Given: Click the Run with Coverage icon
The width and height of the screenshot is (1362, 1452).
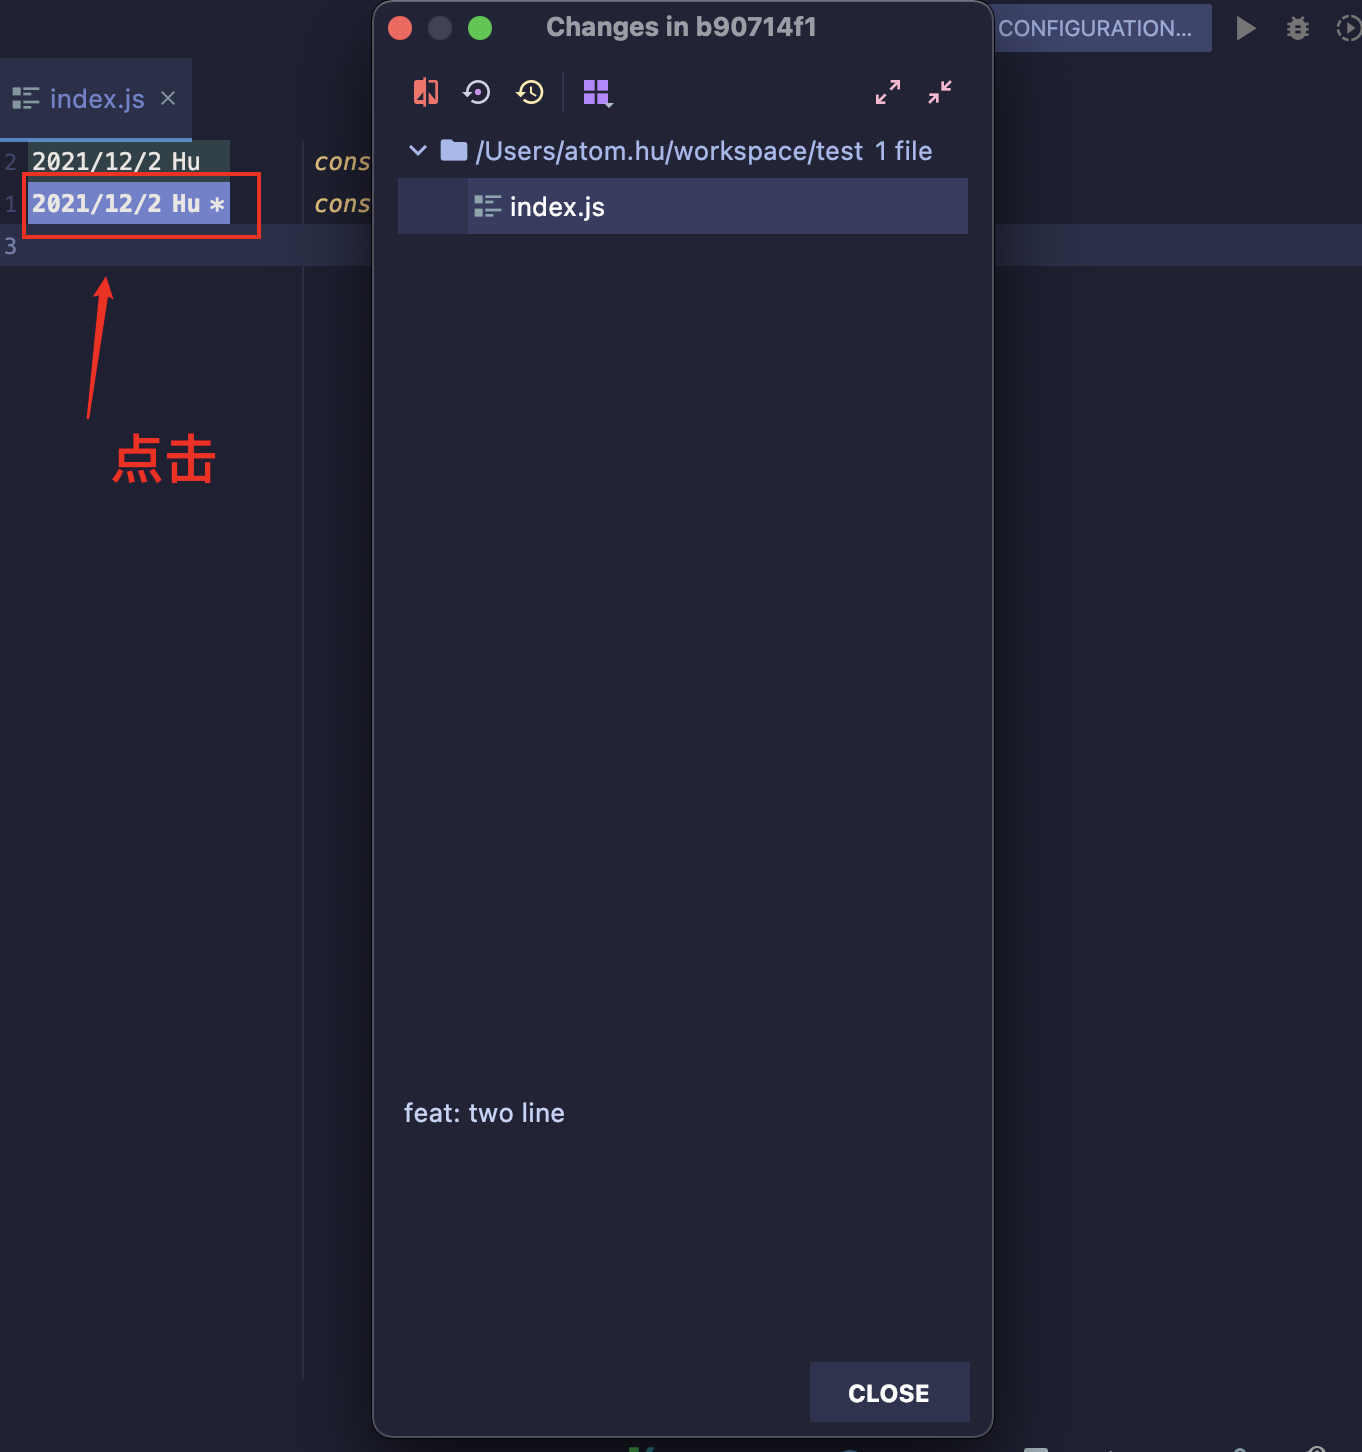Looking at the screenshot, I should pyautogui.click(x=1347, y=28).
